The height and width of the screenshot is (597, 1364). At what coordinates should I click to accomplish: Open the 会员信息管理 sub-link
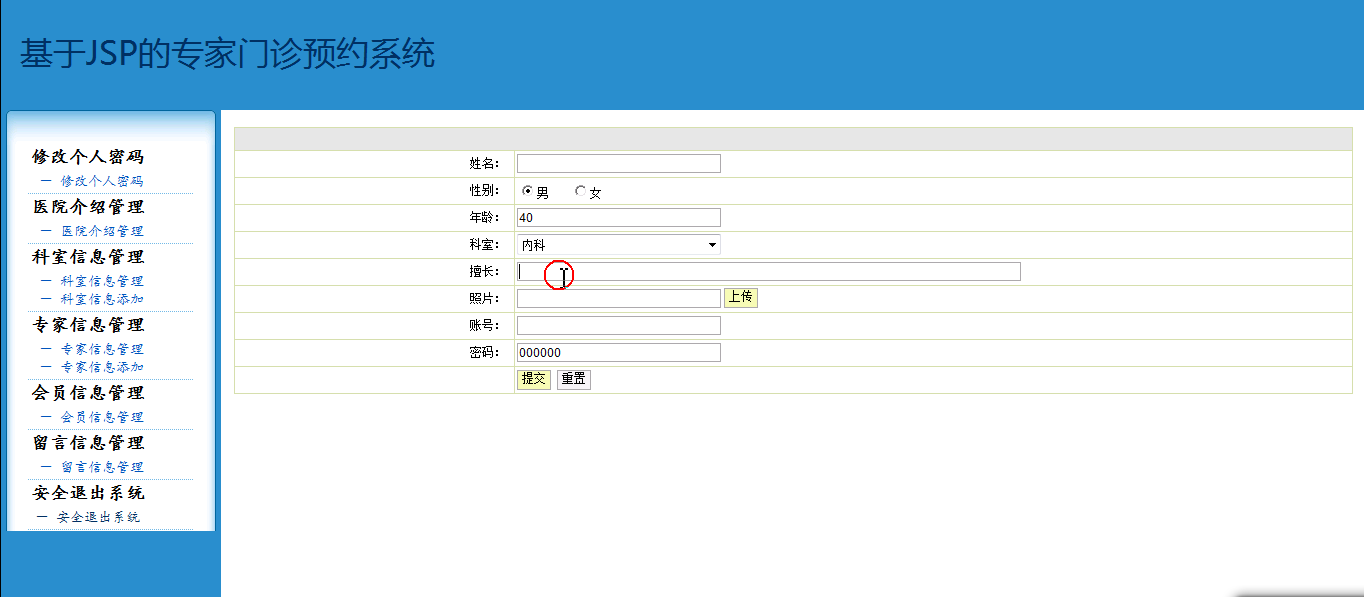[102, 417]
